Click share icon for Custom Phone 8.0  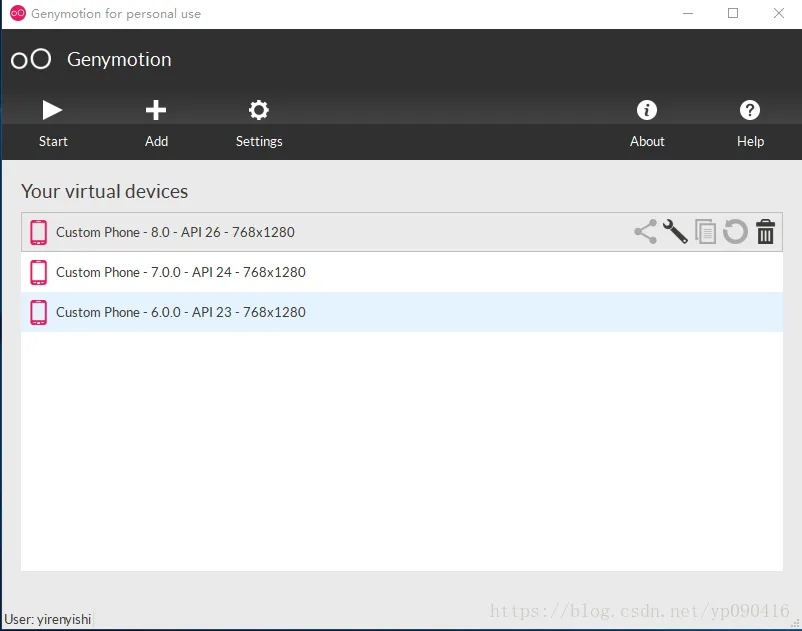click(645, 232)
